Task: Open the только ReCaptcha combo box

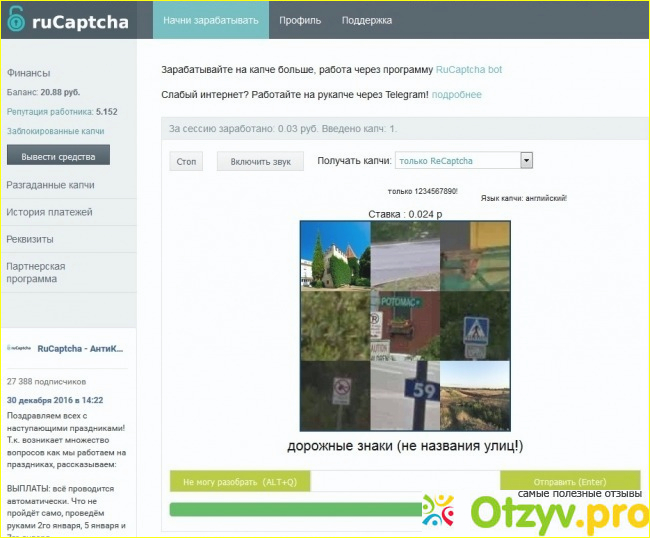Action: pos(458,160)
